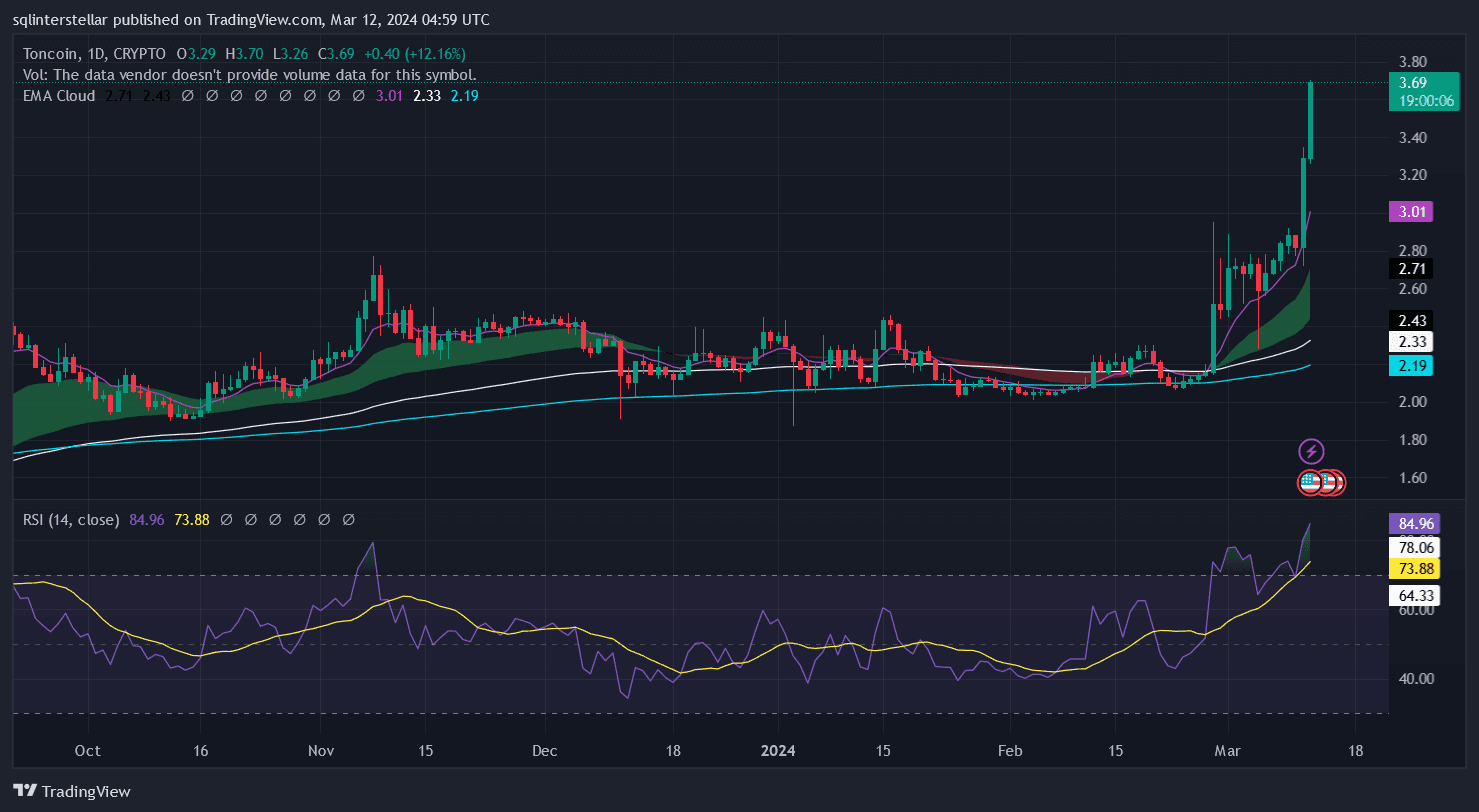Select the EMA Cloud indicator legend label
This screenshot has width=1479, height=812.
(x=58, y=96)
